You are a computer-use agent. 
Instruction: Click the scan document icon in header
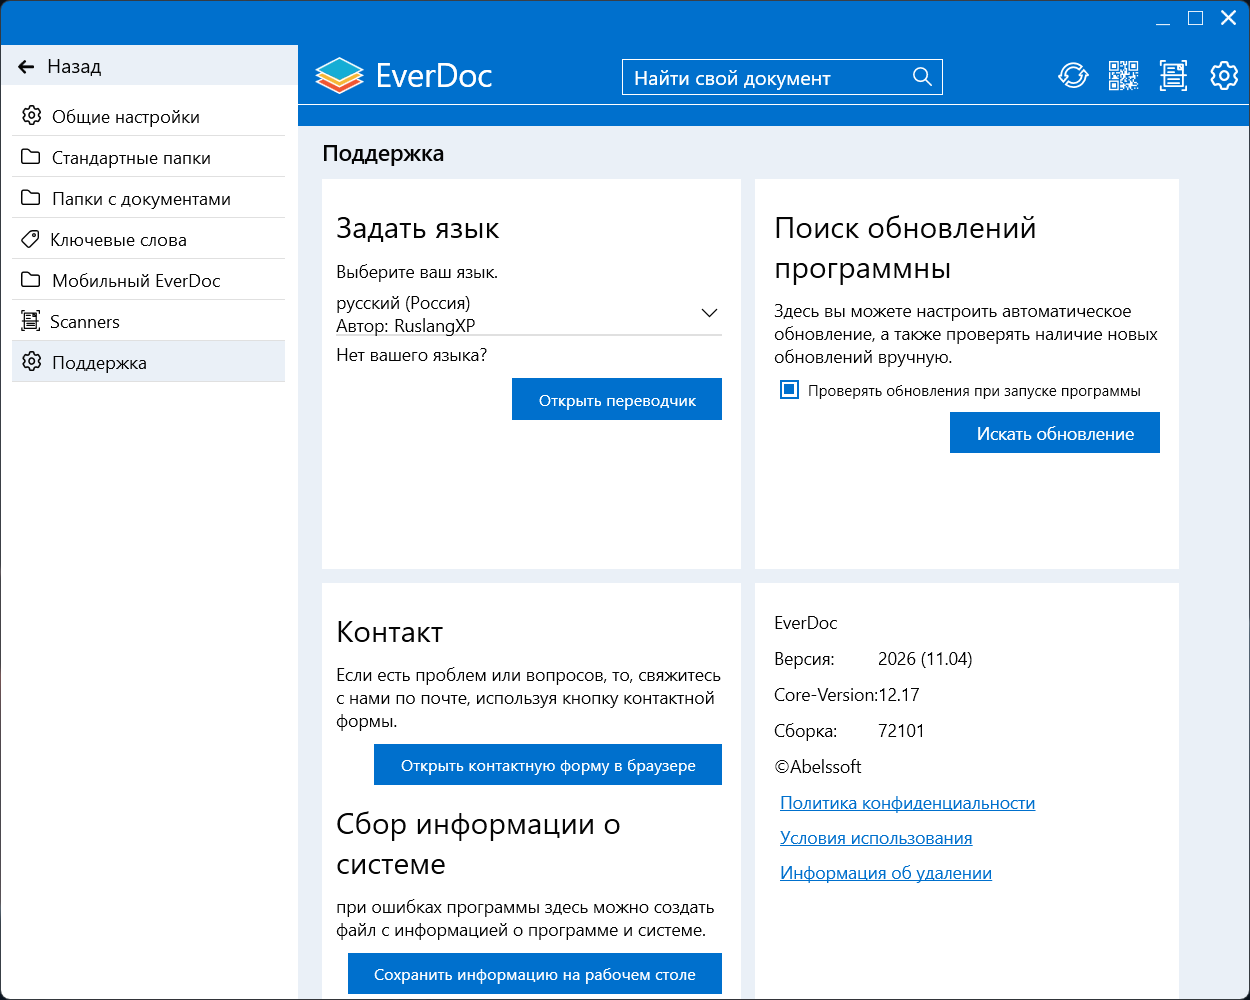1173,76
